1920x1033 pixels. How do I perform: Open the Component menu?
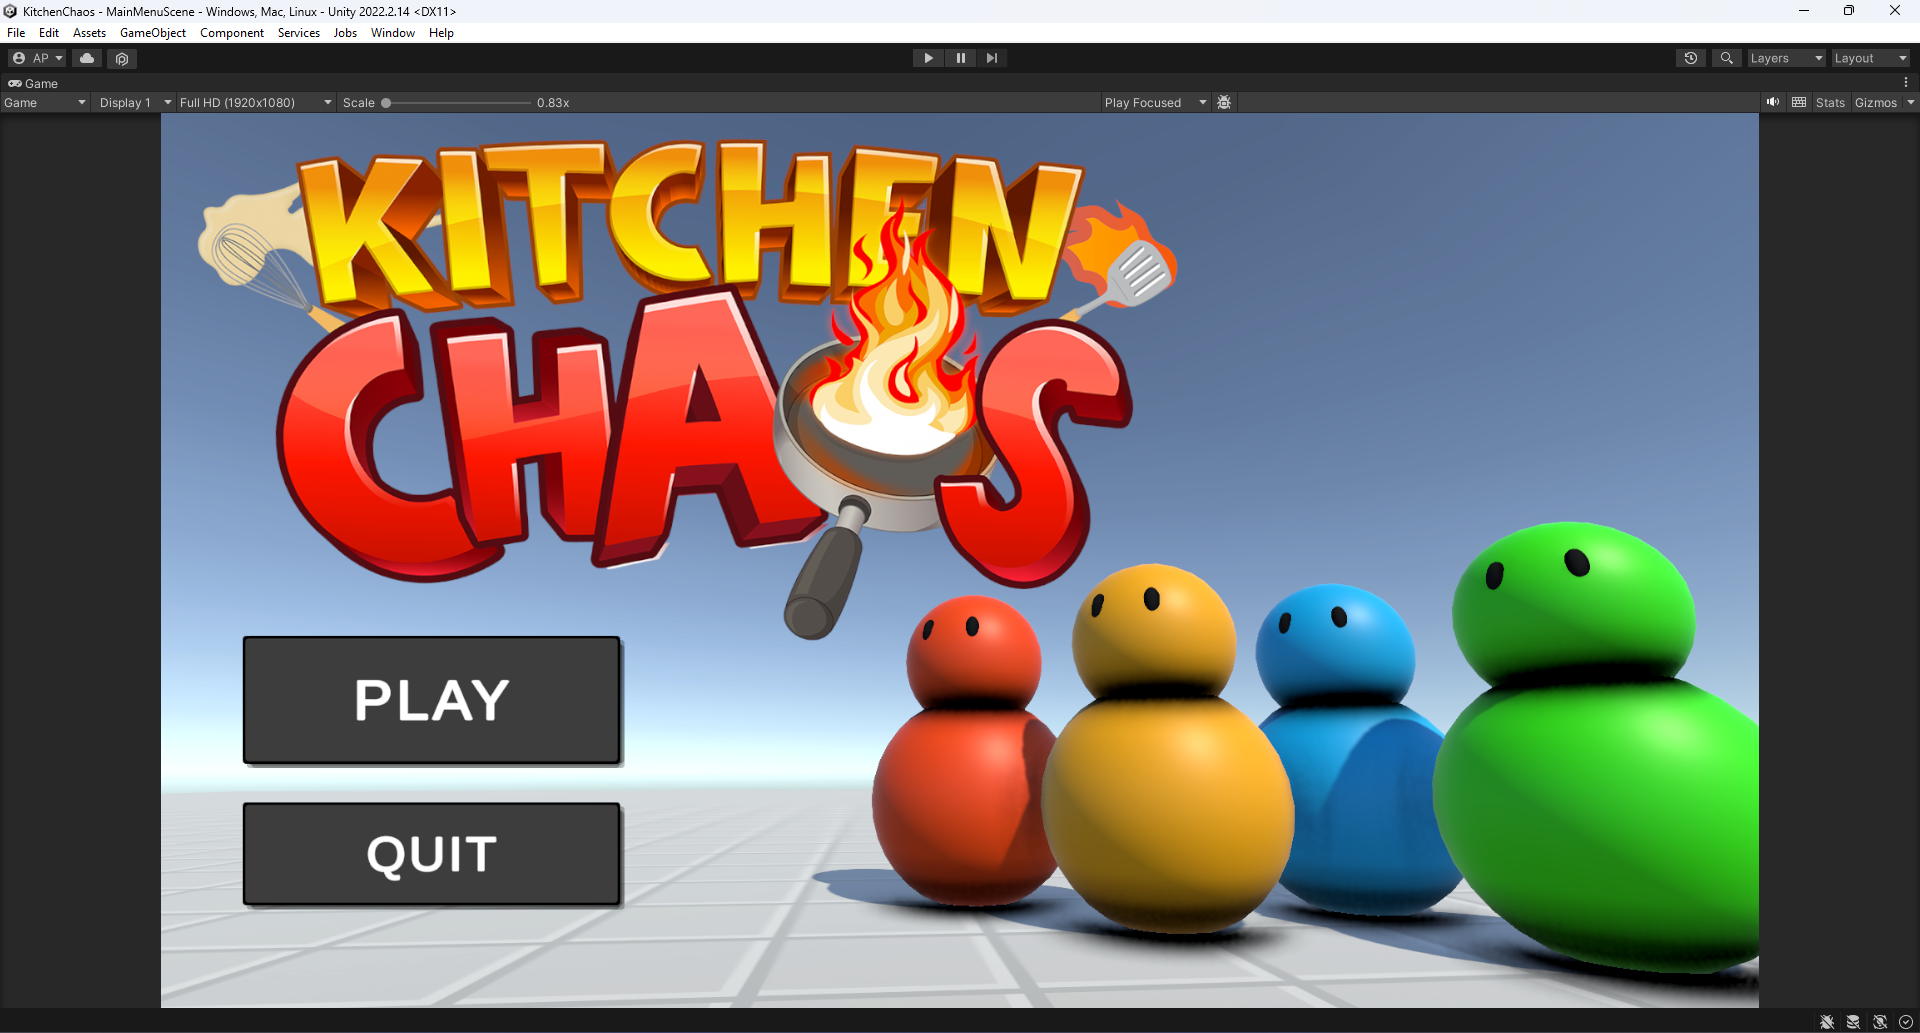pos(232,33)
